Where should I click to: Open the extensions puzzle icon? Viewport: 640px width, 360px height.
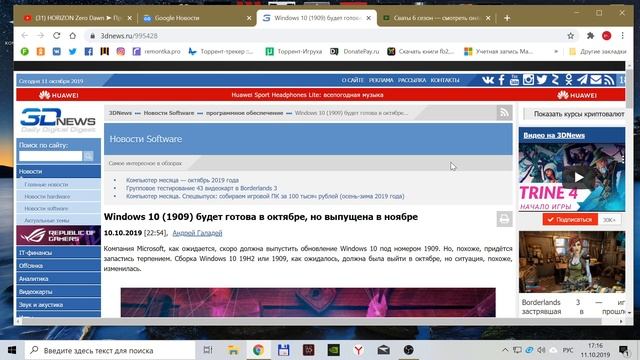[590, 36]
